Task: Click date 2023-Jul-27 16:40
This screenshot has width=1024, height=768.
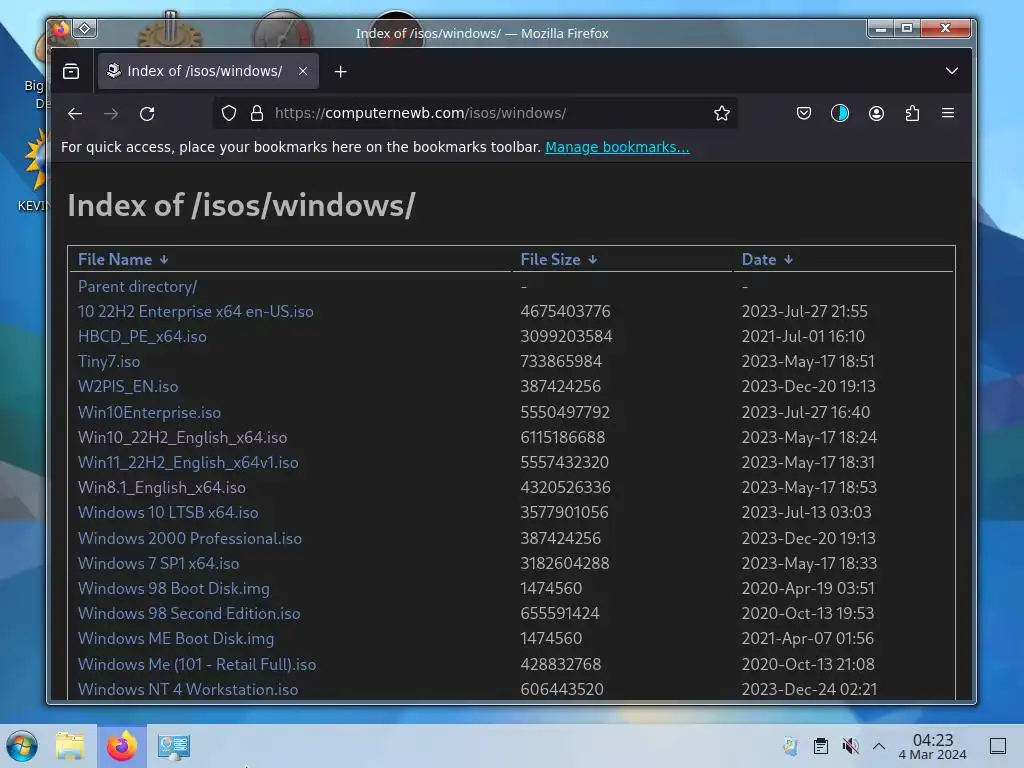Action: click(805, 412)
